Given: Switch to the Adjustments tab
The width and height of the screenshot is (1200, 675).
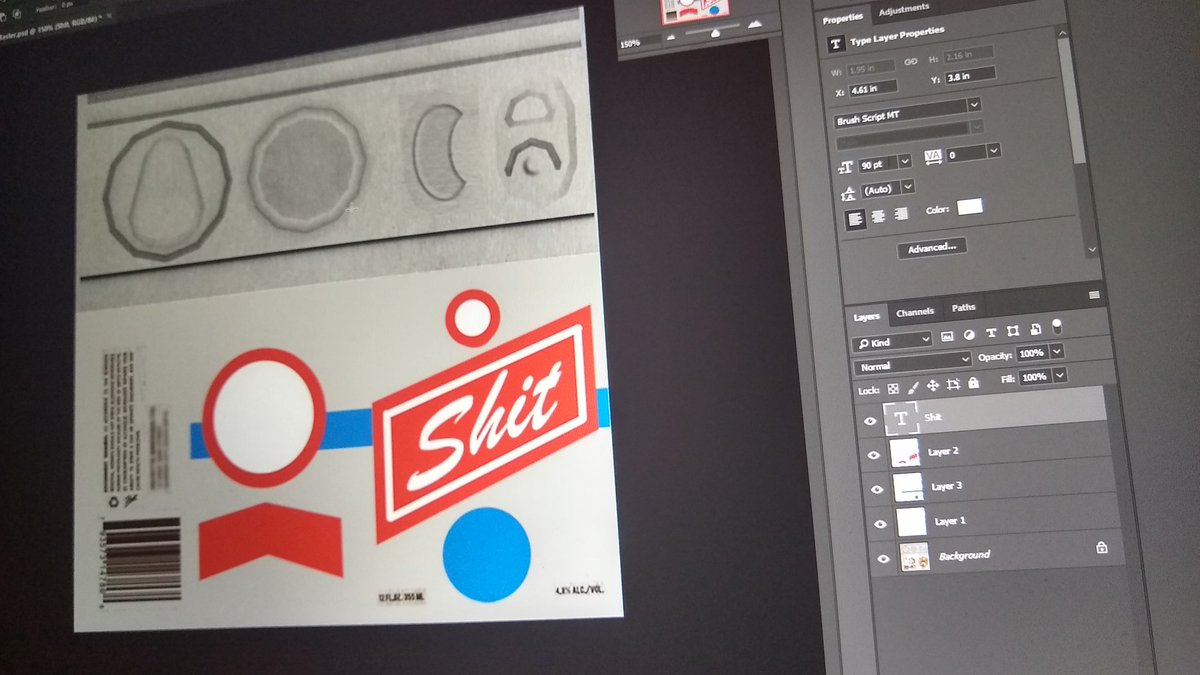Looking at the screenshot, I should [x=904, y=9].
